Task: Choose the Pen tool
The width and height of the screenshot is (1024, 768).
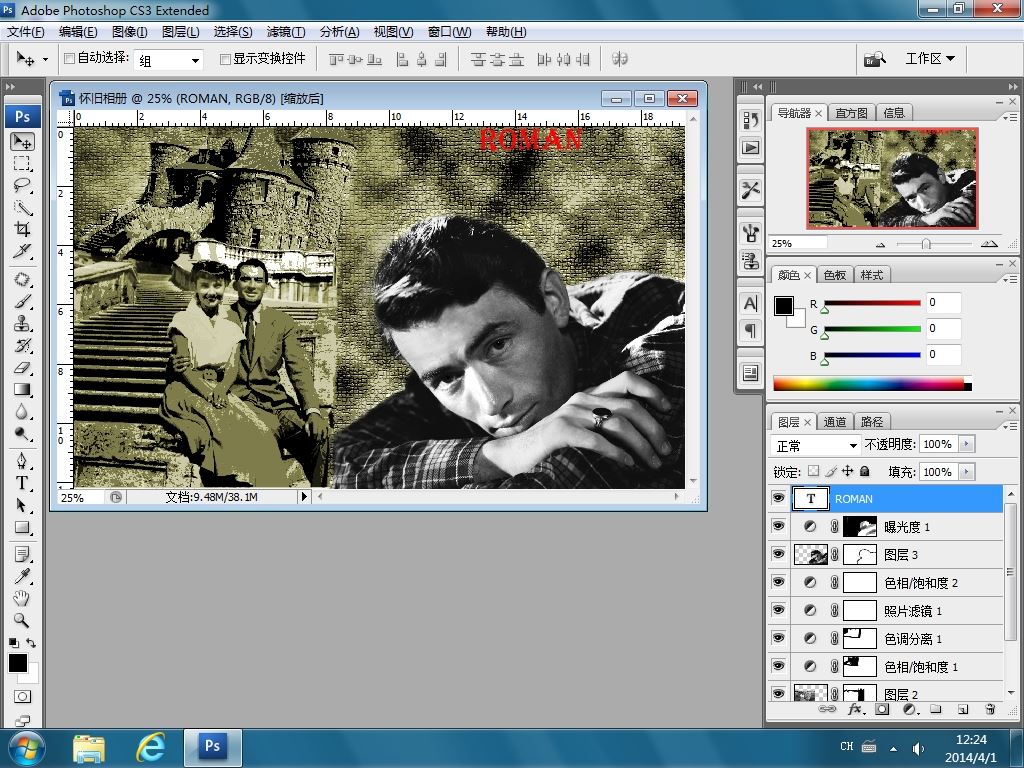Action: (x=22, y=461)
